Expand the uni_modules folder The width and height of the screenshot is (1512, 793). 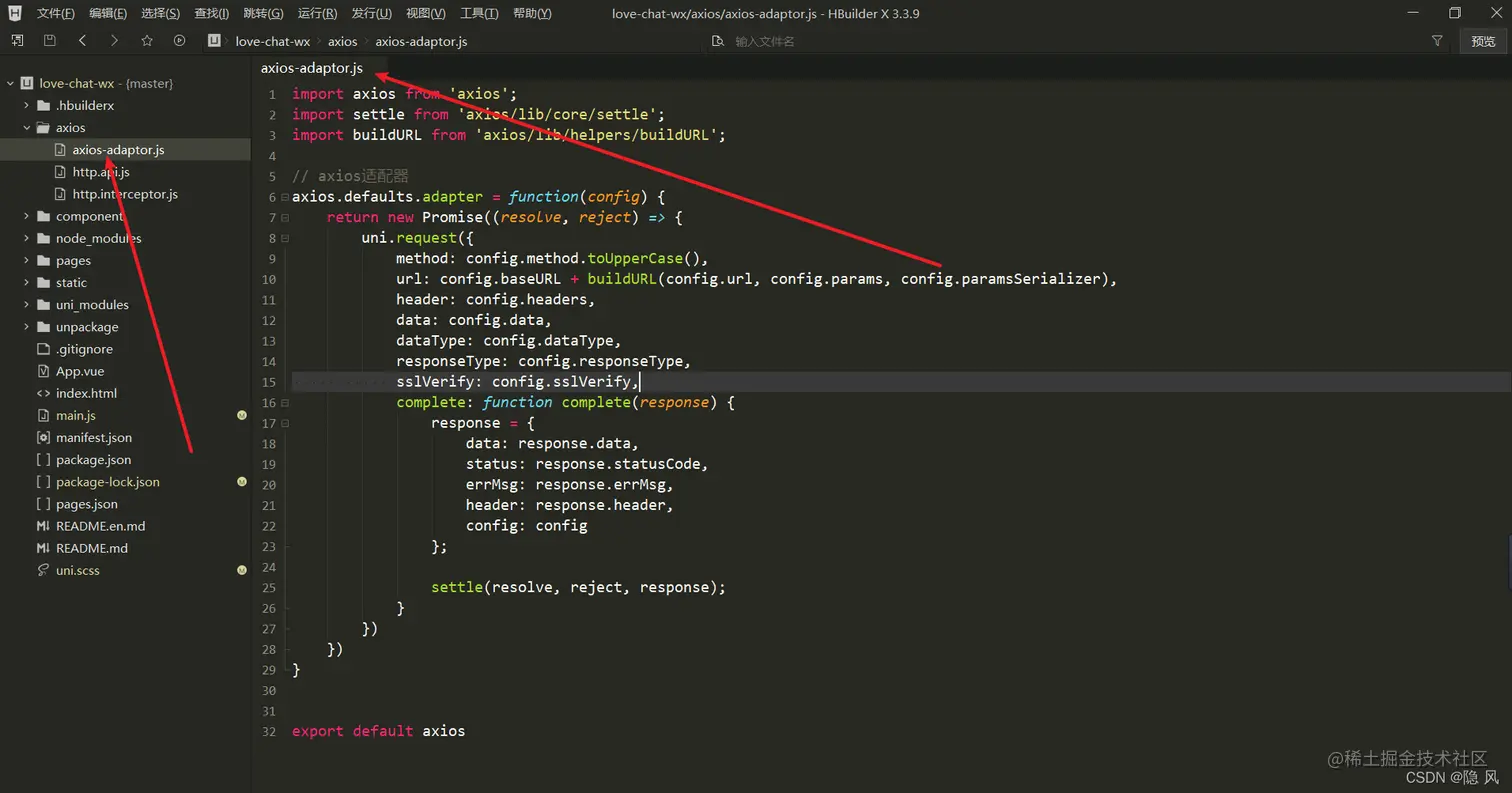tap(27, 304)
